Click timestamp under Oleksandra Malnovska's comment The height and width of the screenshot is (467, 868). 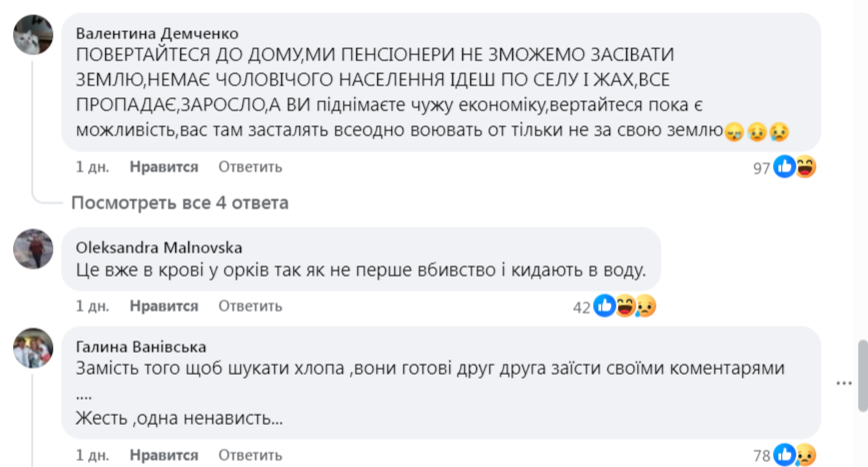pos(92,306)
